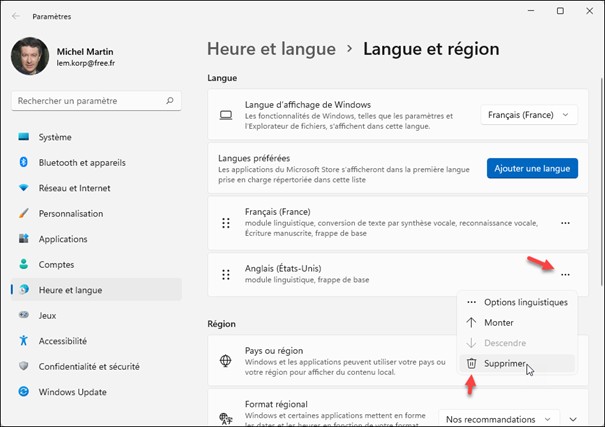The width and height of the screenshot is (605, 427).
Task: Click the up arrow icon beside Monter
Action: click(471, 322)
